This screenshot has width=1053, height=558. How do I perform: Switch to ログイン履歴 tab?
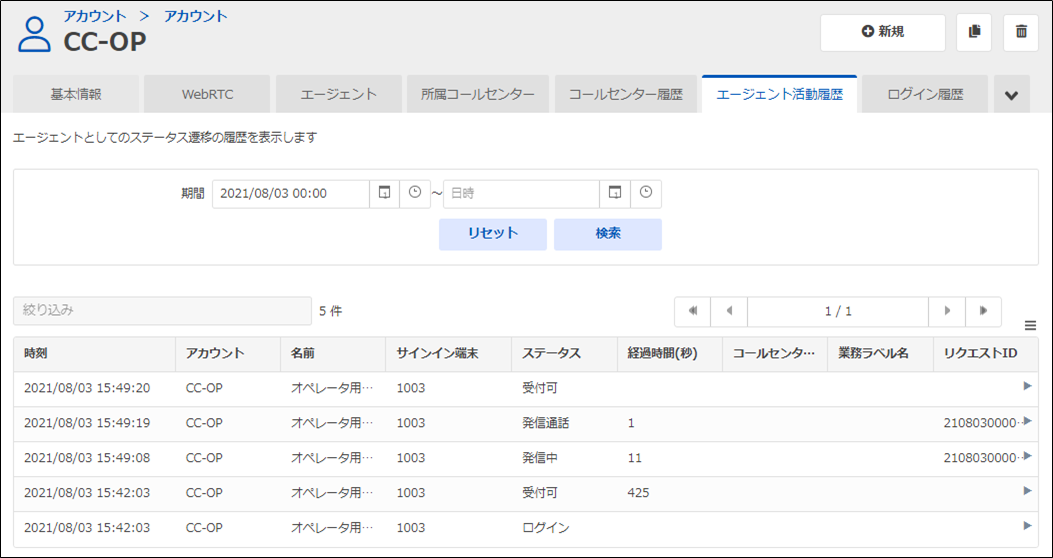925,95
